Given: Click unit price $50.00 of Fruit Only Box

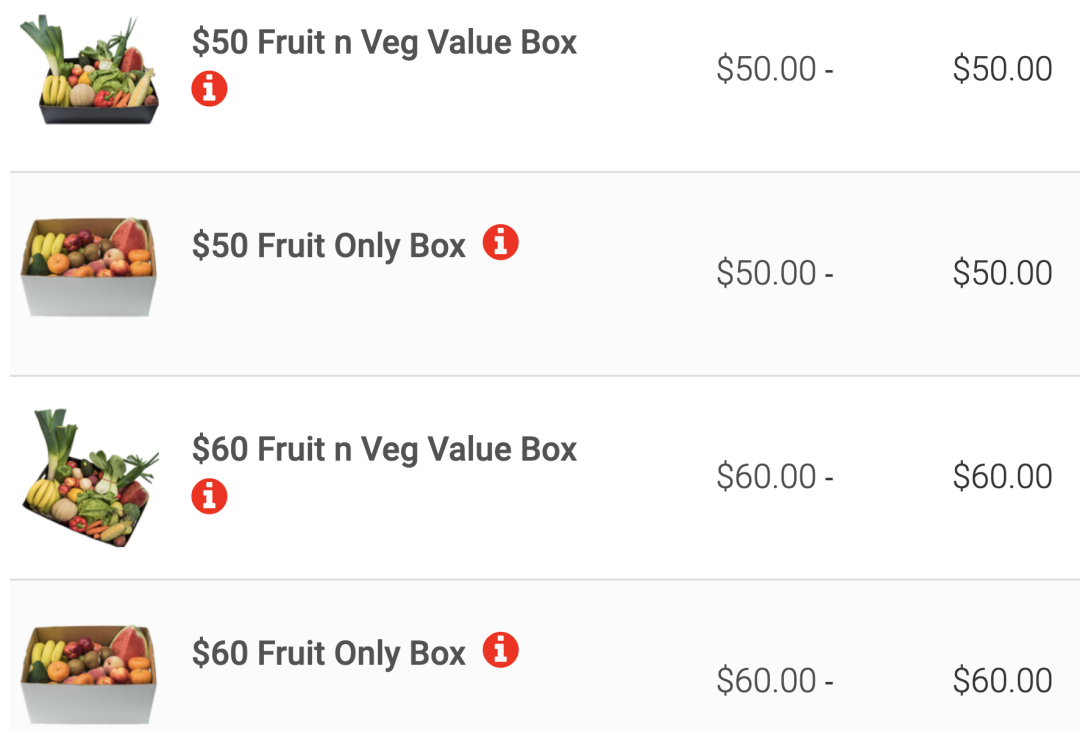Looking at the screenshot, I should [766, 273].
